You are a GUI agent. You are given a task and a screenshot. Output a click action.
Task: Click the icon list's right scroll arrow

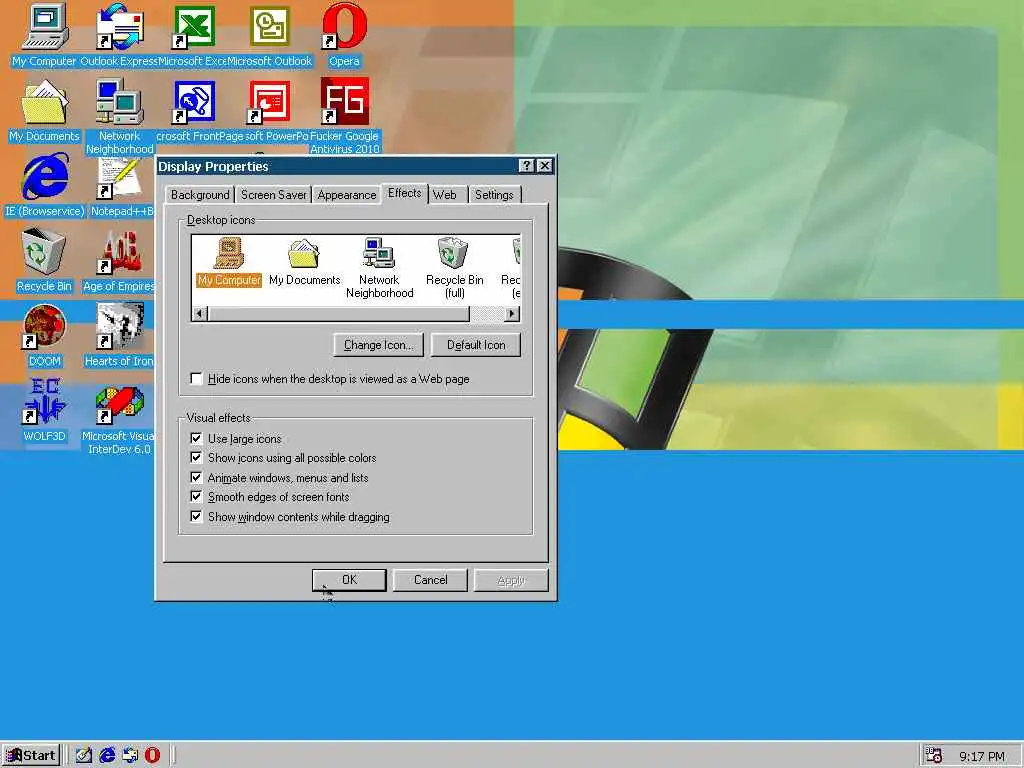pos(513,314)
